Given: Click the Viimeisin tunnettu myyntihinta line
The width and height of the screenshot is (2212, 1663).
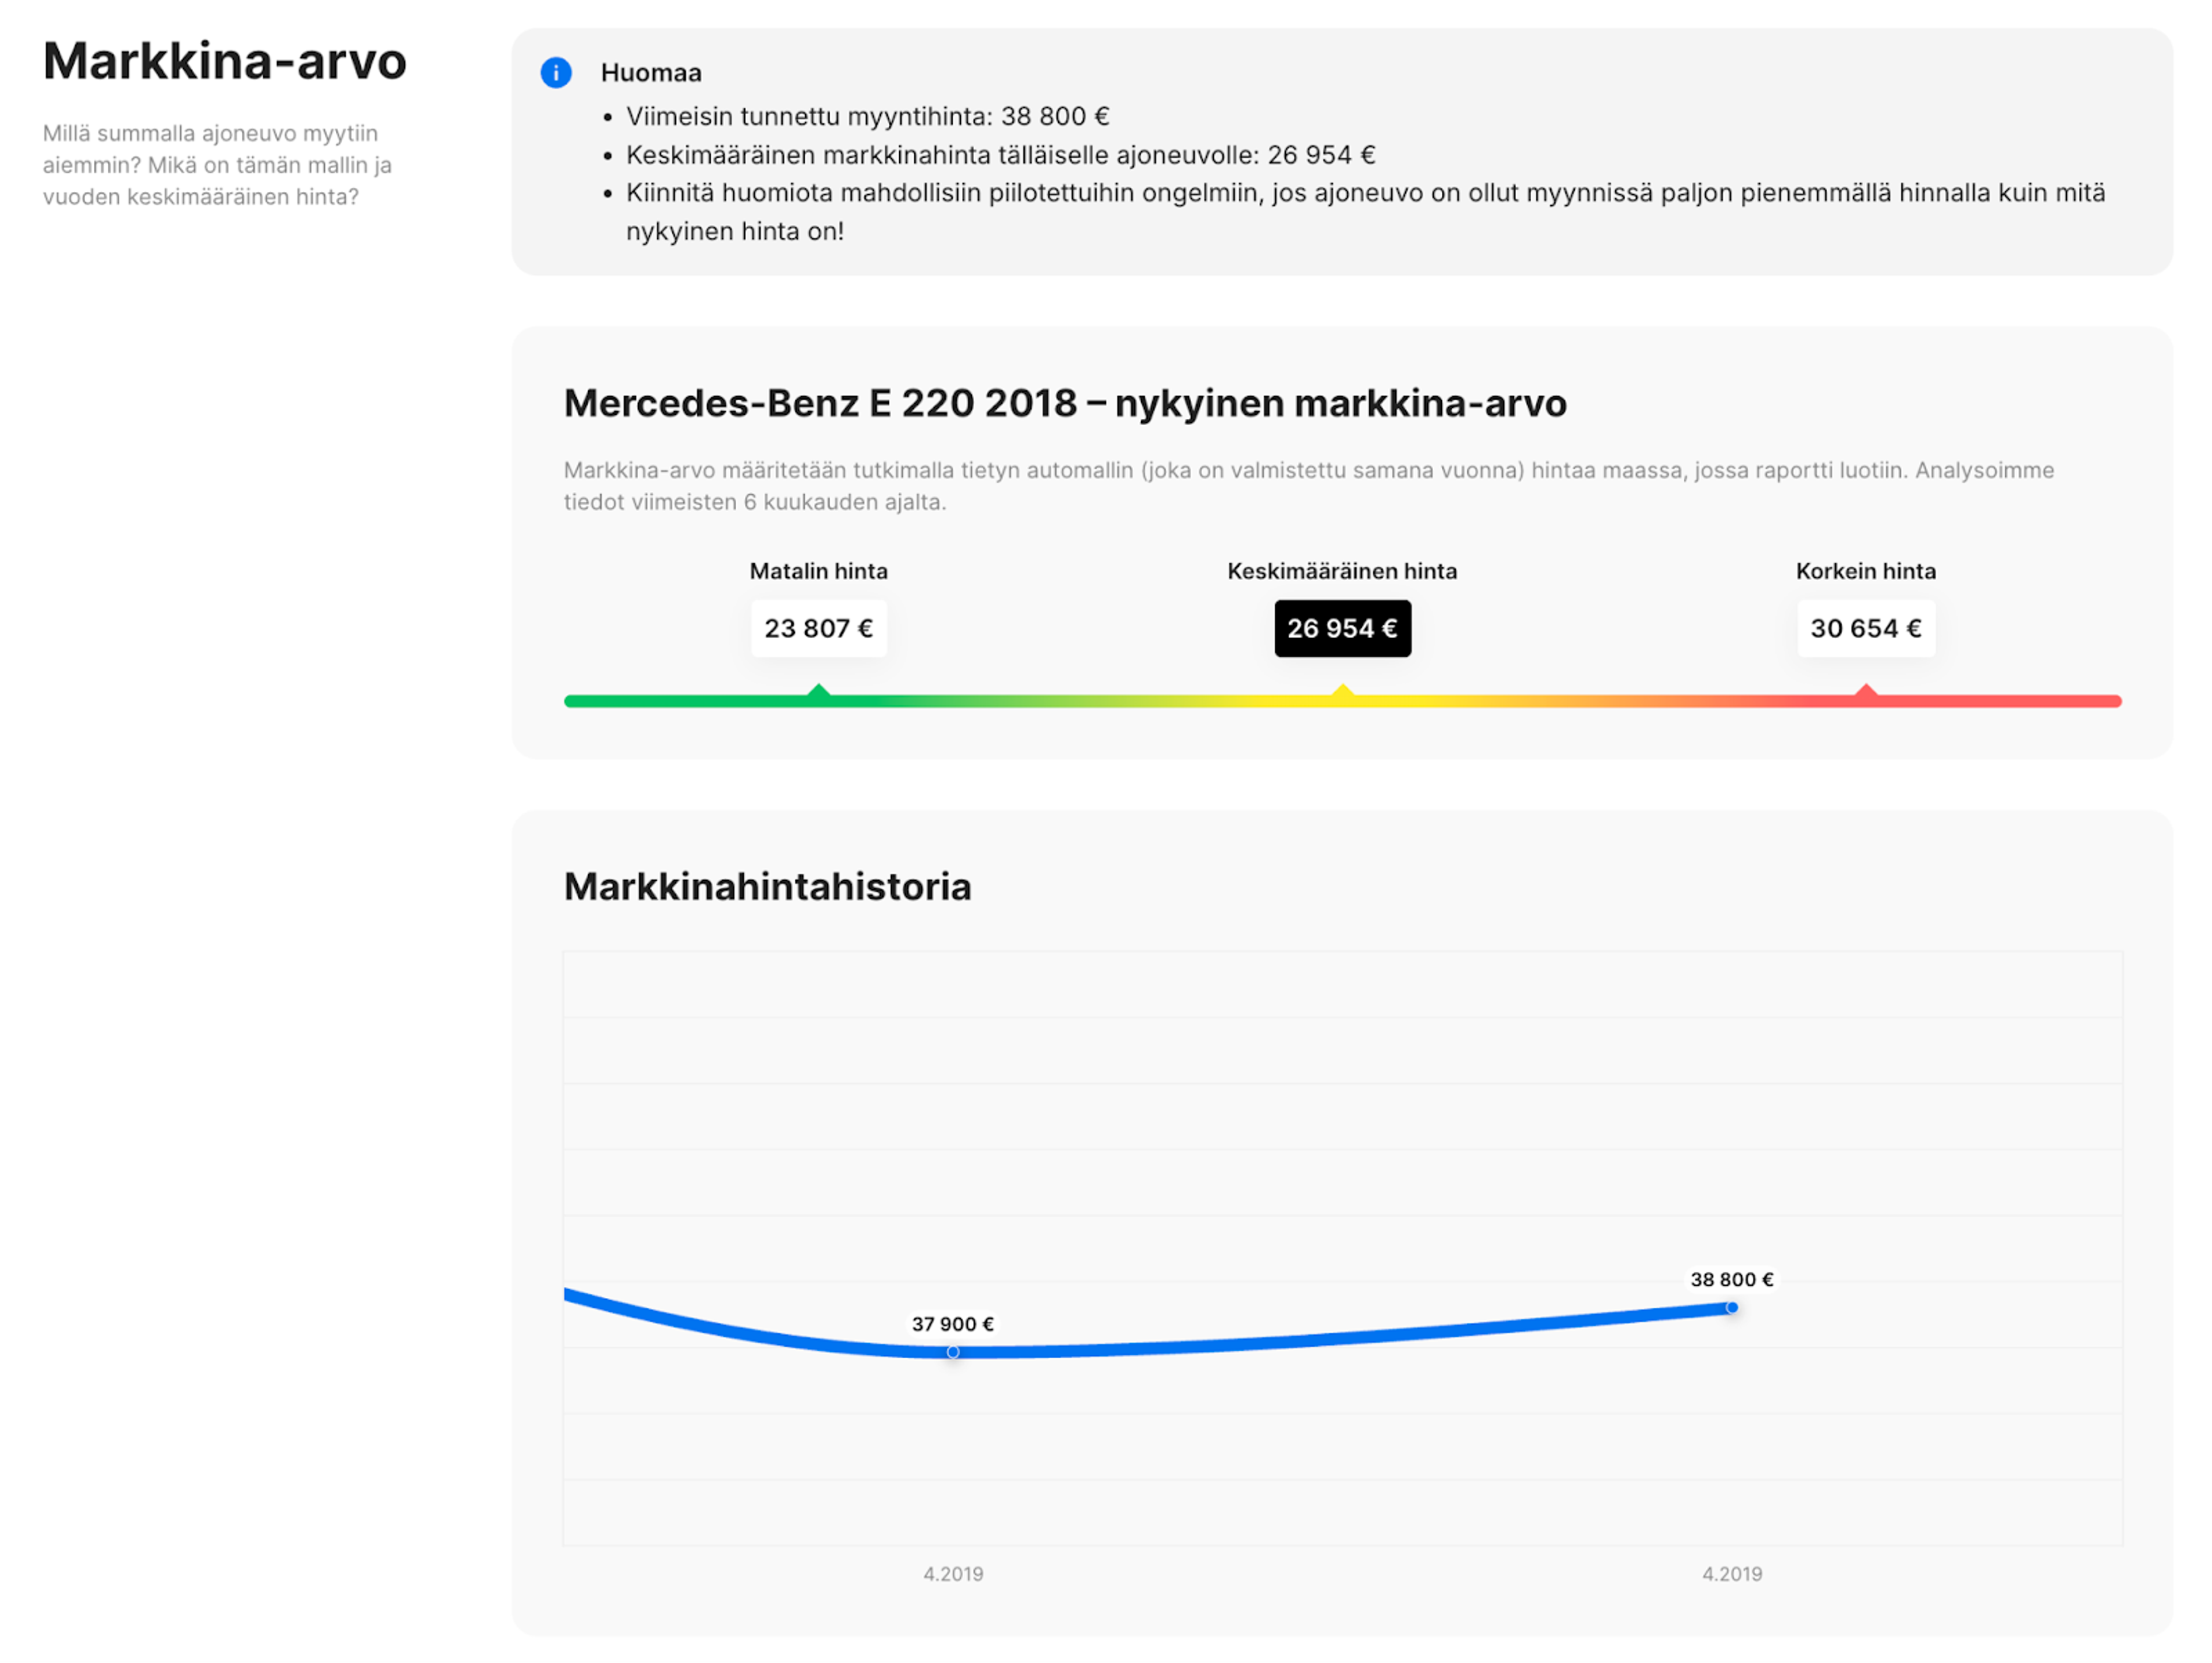Looking at the screenshot, I should click(867, 117).
